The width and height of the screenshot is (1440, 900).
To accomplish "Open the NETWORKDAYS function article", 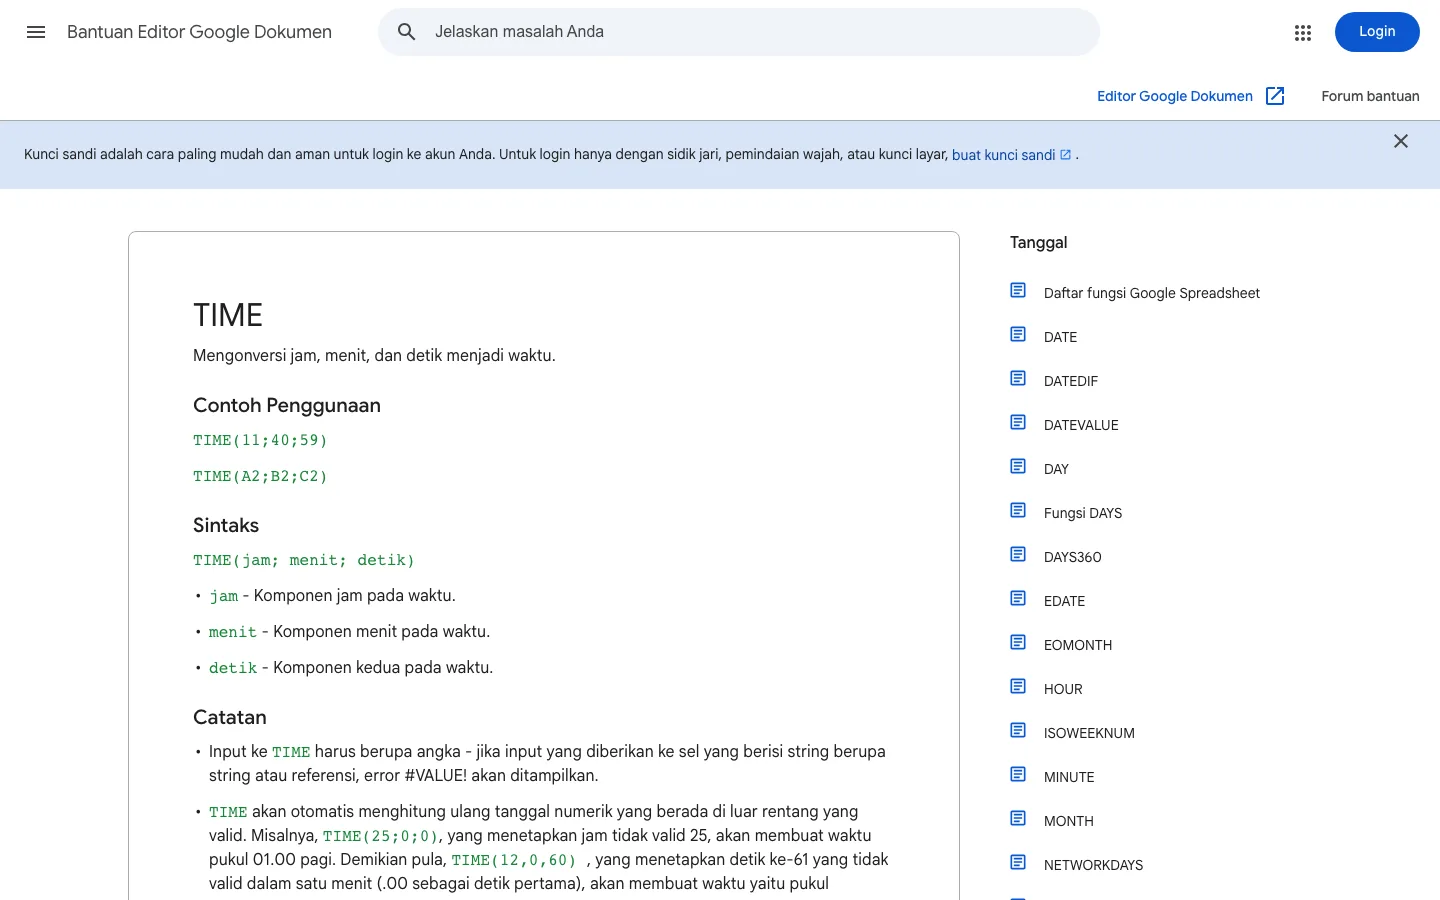I will tap(1093, 865).
